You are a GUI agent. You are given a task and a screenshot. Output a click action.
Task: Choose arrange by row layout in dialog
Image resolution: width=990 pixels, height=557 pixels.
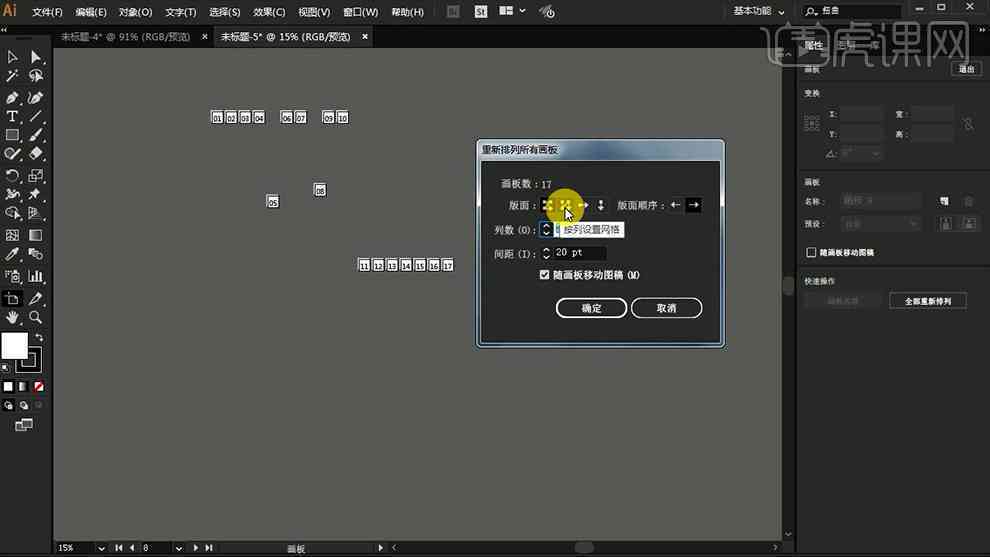tap(583, 205)
